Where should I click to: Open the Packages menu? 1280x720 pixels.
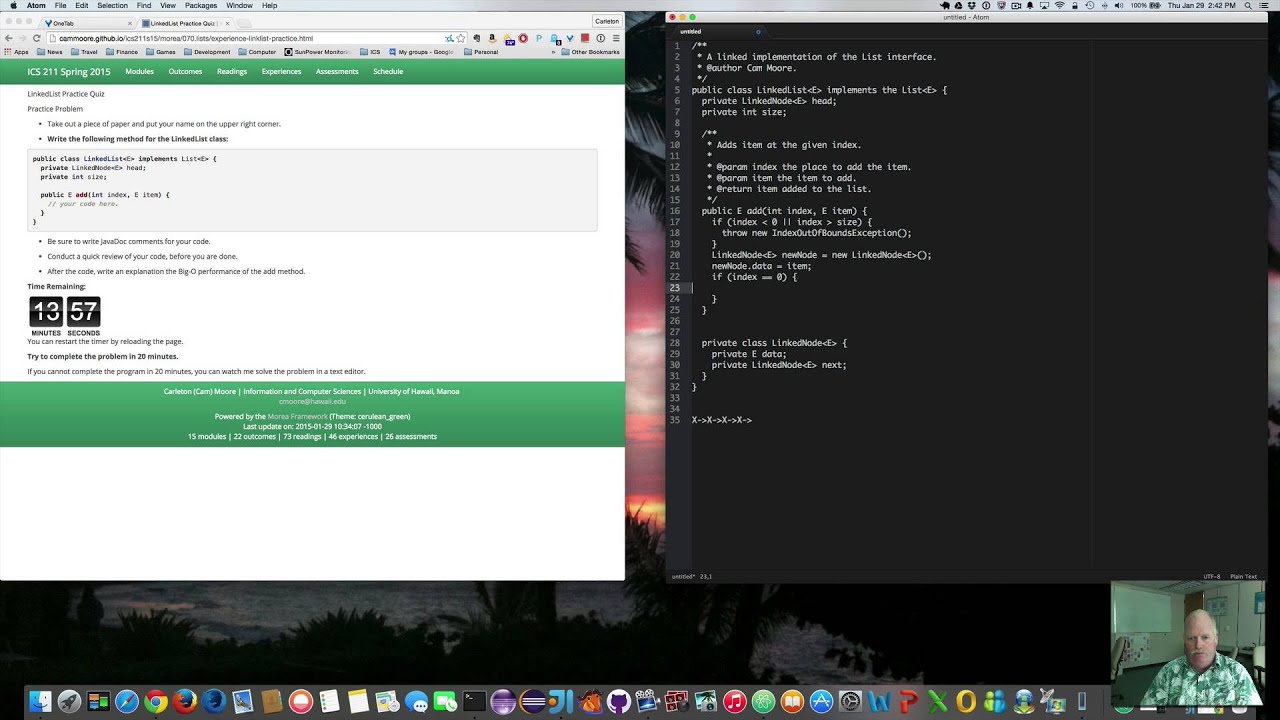click(x=201, y=5)
